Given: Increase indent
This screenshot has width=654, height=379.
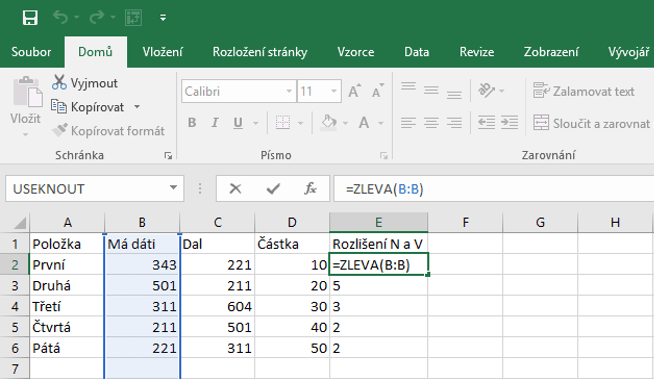Looking at the screenshot, I should click(x=509, y=123).
